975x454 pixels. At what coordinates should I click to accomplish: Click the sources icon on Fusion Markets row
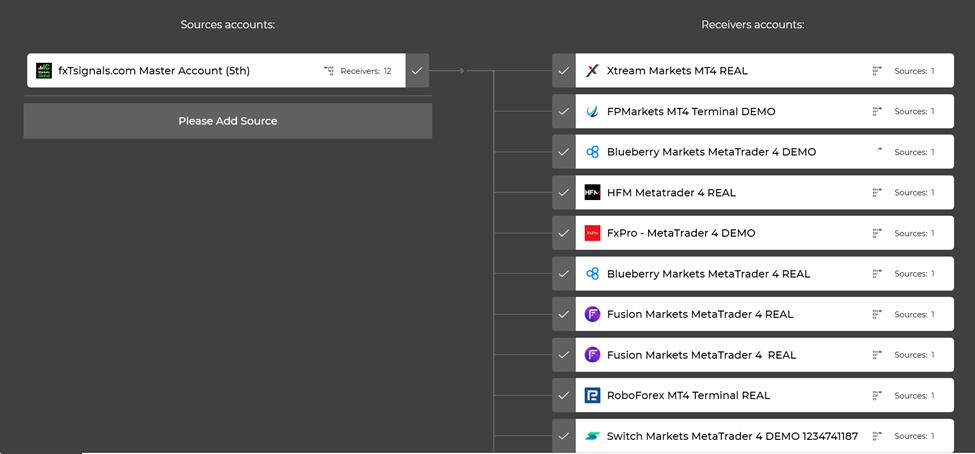[x=877, y=314]
